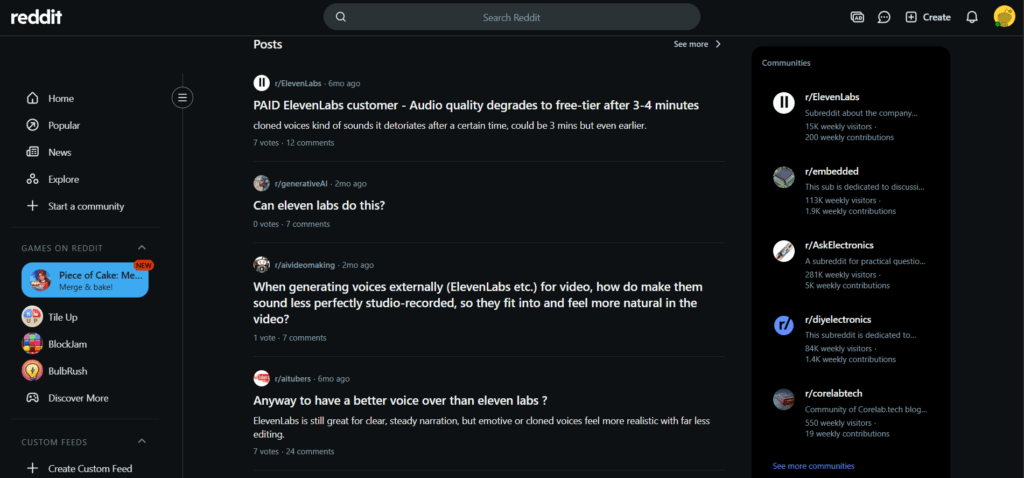Click the 281K weekly visitors text
This screenshot has width=1024, height=478.
tap(841, 275)
